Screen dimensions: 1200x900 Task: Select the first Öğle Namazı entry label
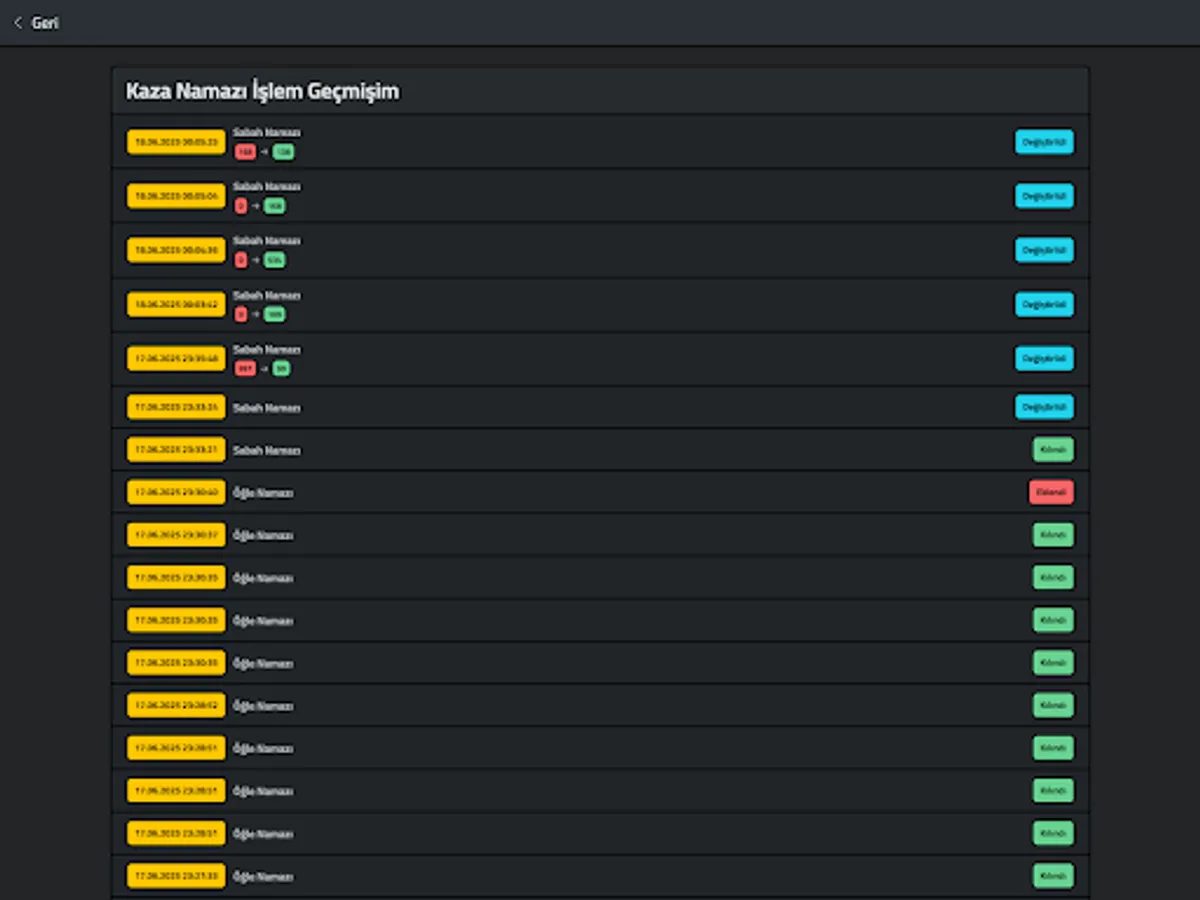pyautogui.click(x=263, y=492)
